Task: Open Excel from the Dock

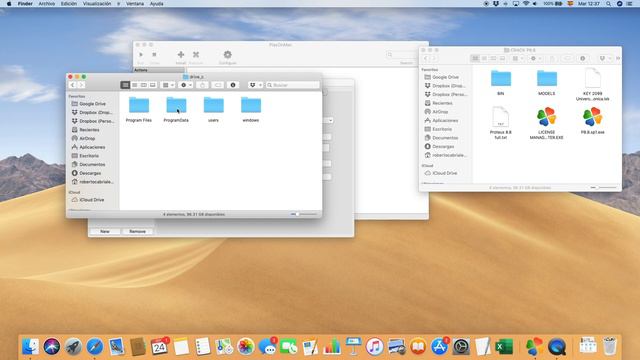Action: point(504,347)
